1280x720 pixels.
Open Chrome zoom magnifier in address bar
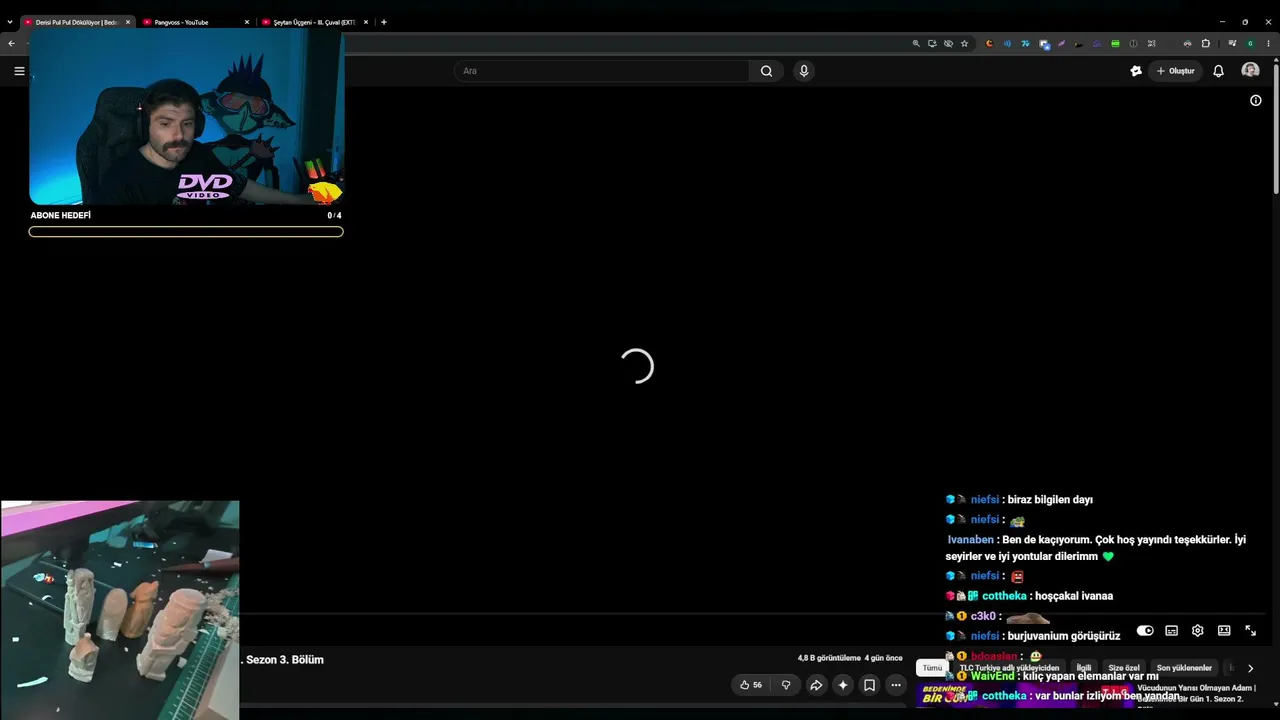(916, 44)
